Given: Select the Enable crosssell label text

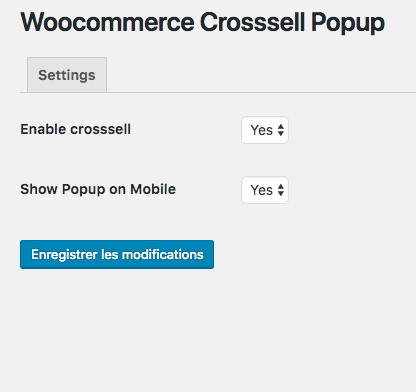Looking at the screenshot, I should click(76, 129).
